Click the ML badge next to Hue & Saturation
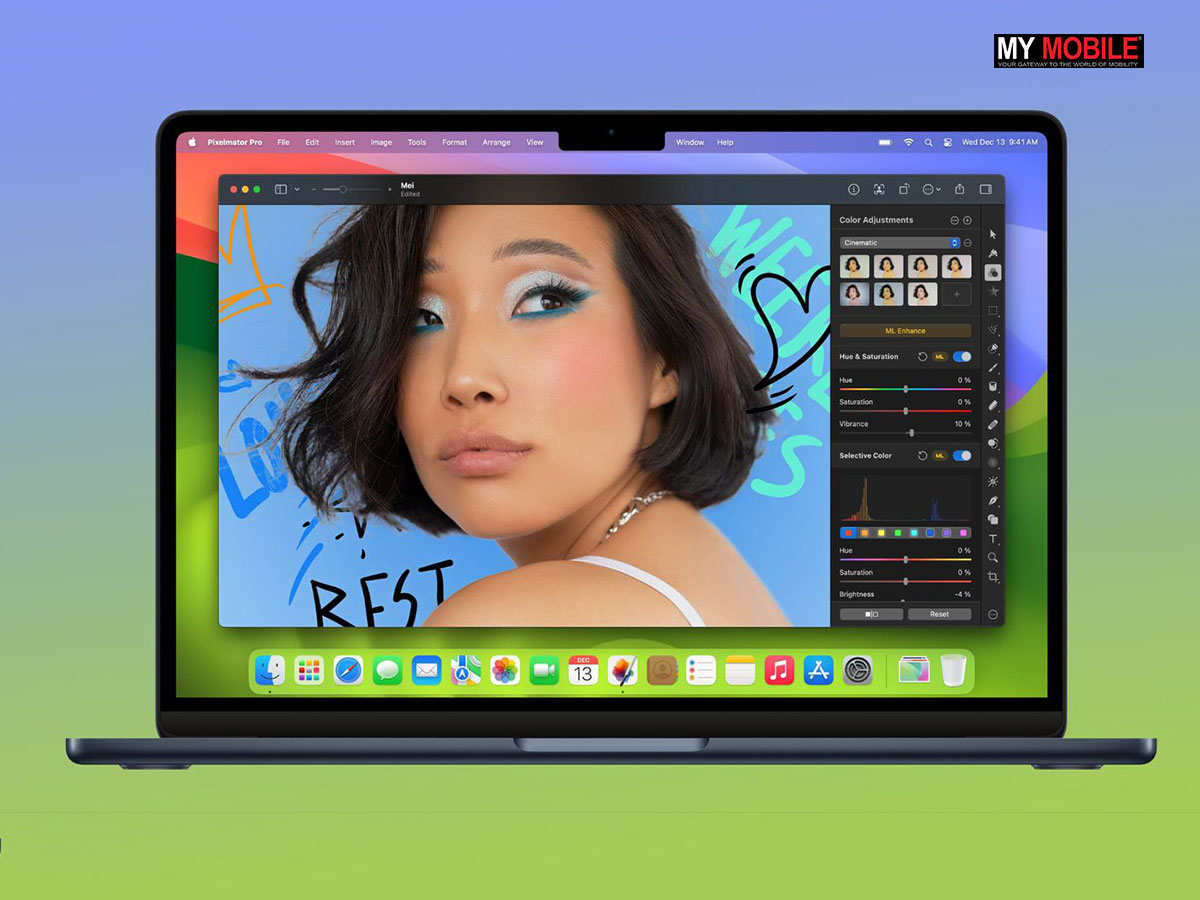The width and height of the screenshot is (1200, 900). (x=940, y=356)
